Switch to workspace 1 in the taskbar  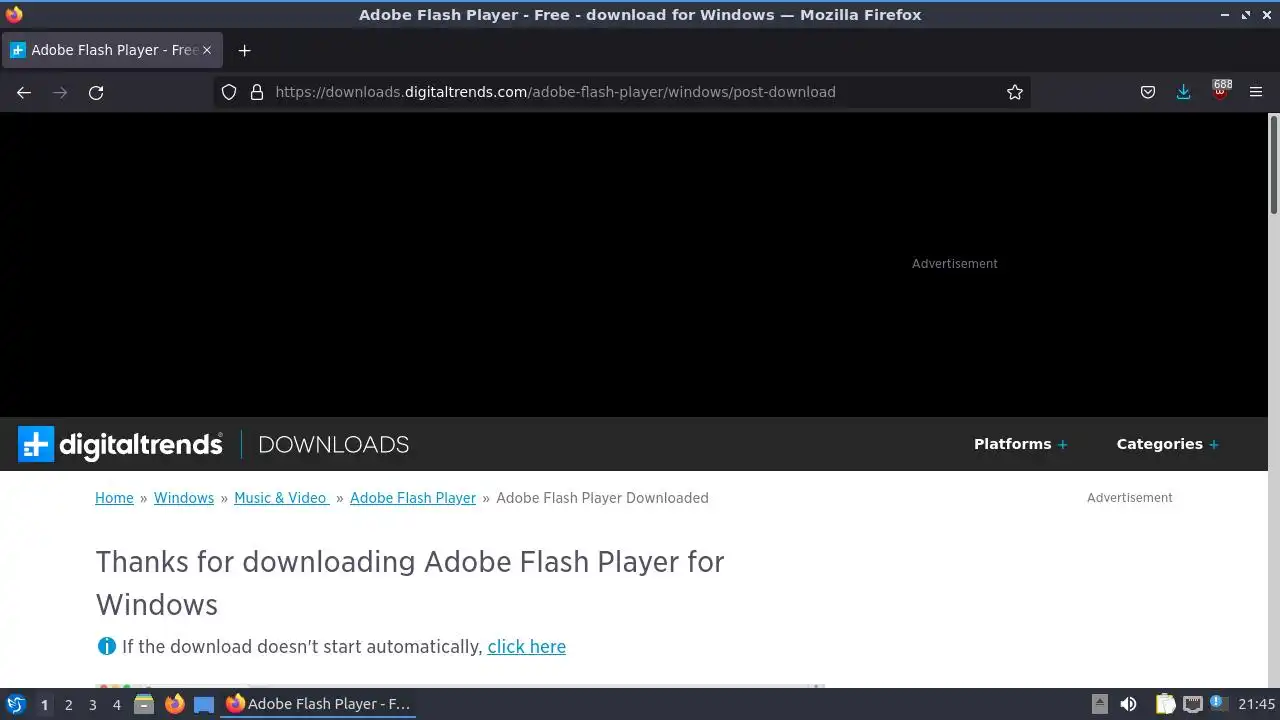(x=44, y=705)
